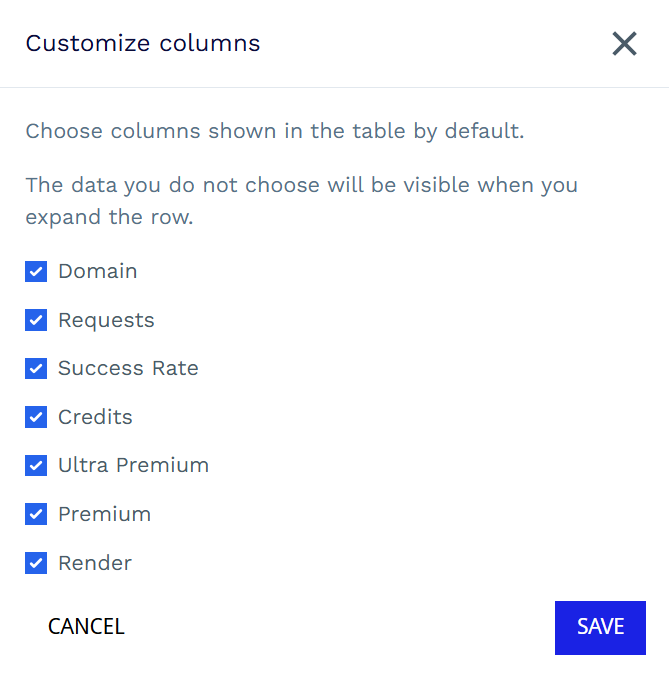The width and height of the screenshot is (669, 678).
Task: Toggle the Requests column checkbox
Action: (36, 320)
